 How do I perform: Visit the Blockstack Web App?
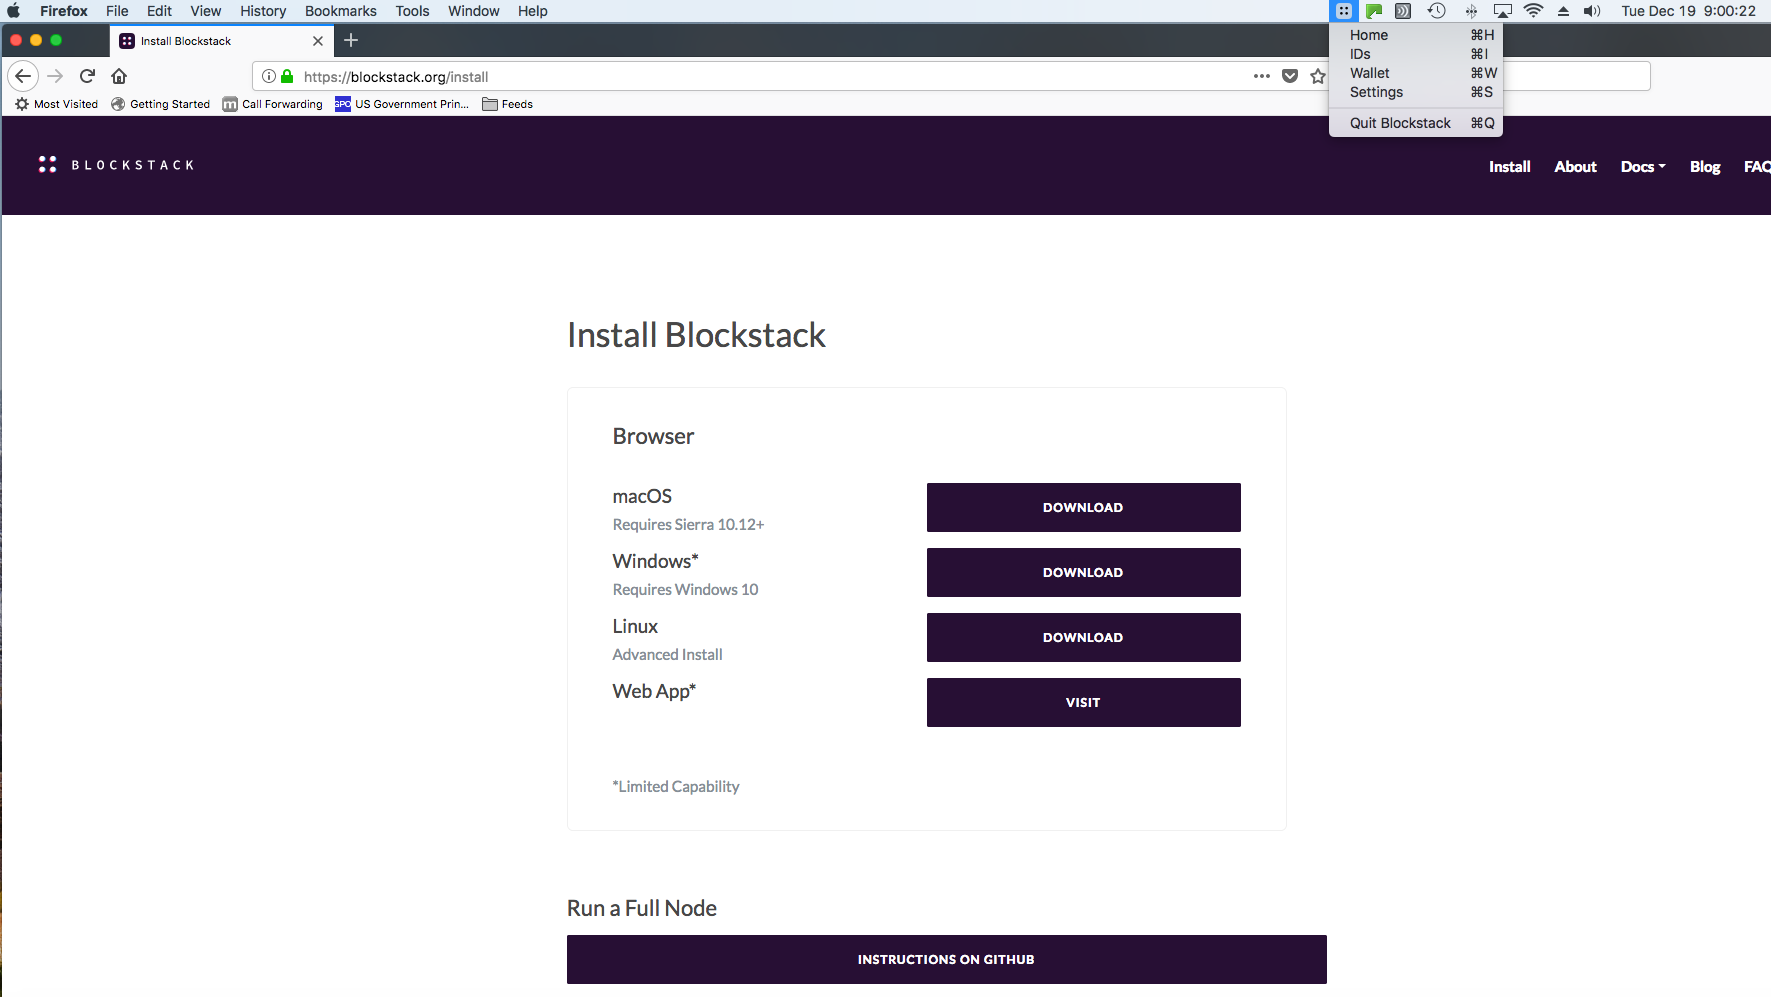click(x=1083, y=702)
